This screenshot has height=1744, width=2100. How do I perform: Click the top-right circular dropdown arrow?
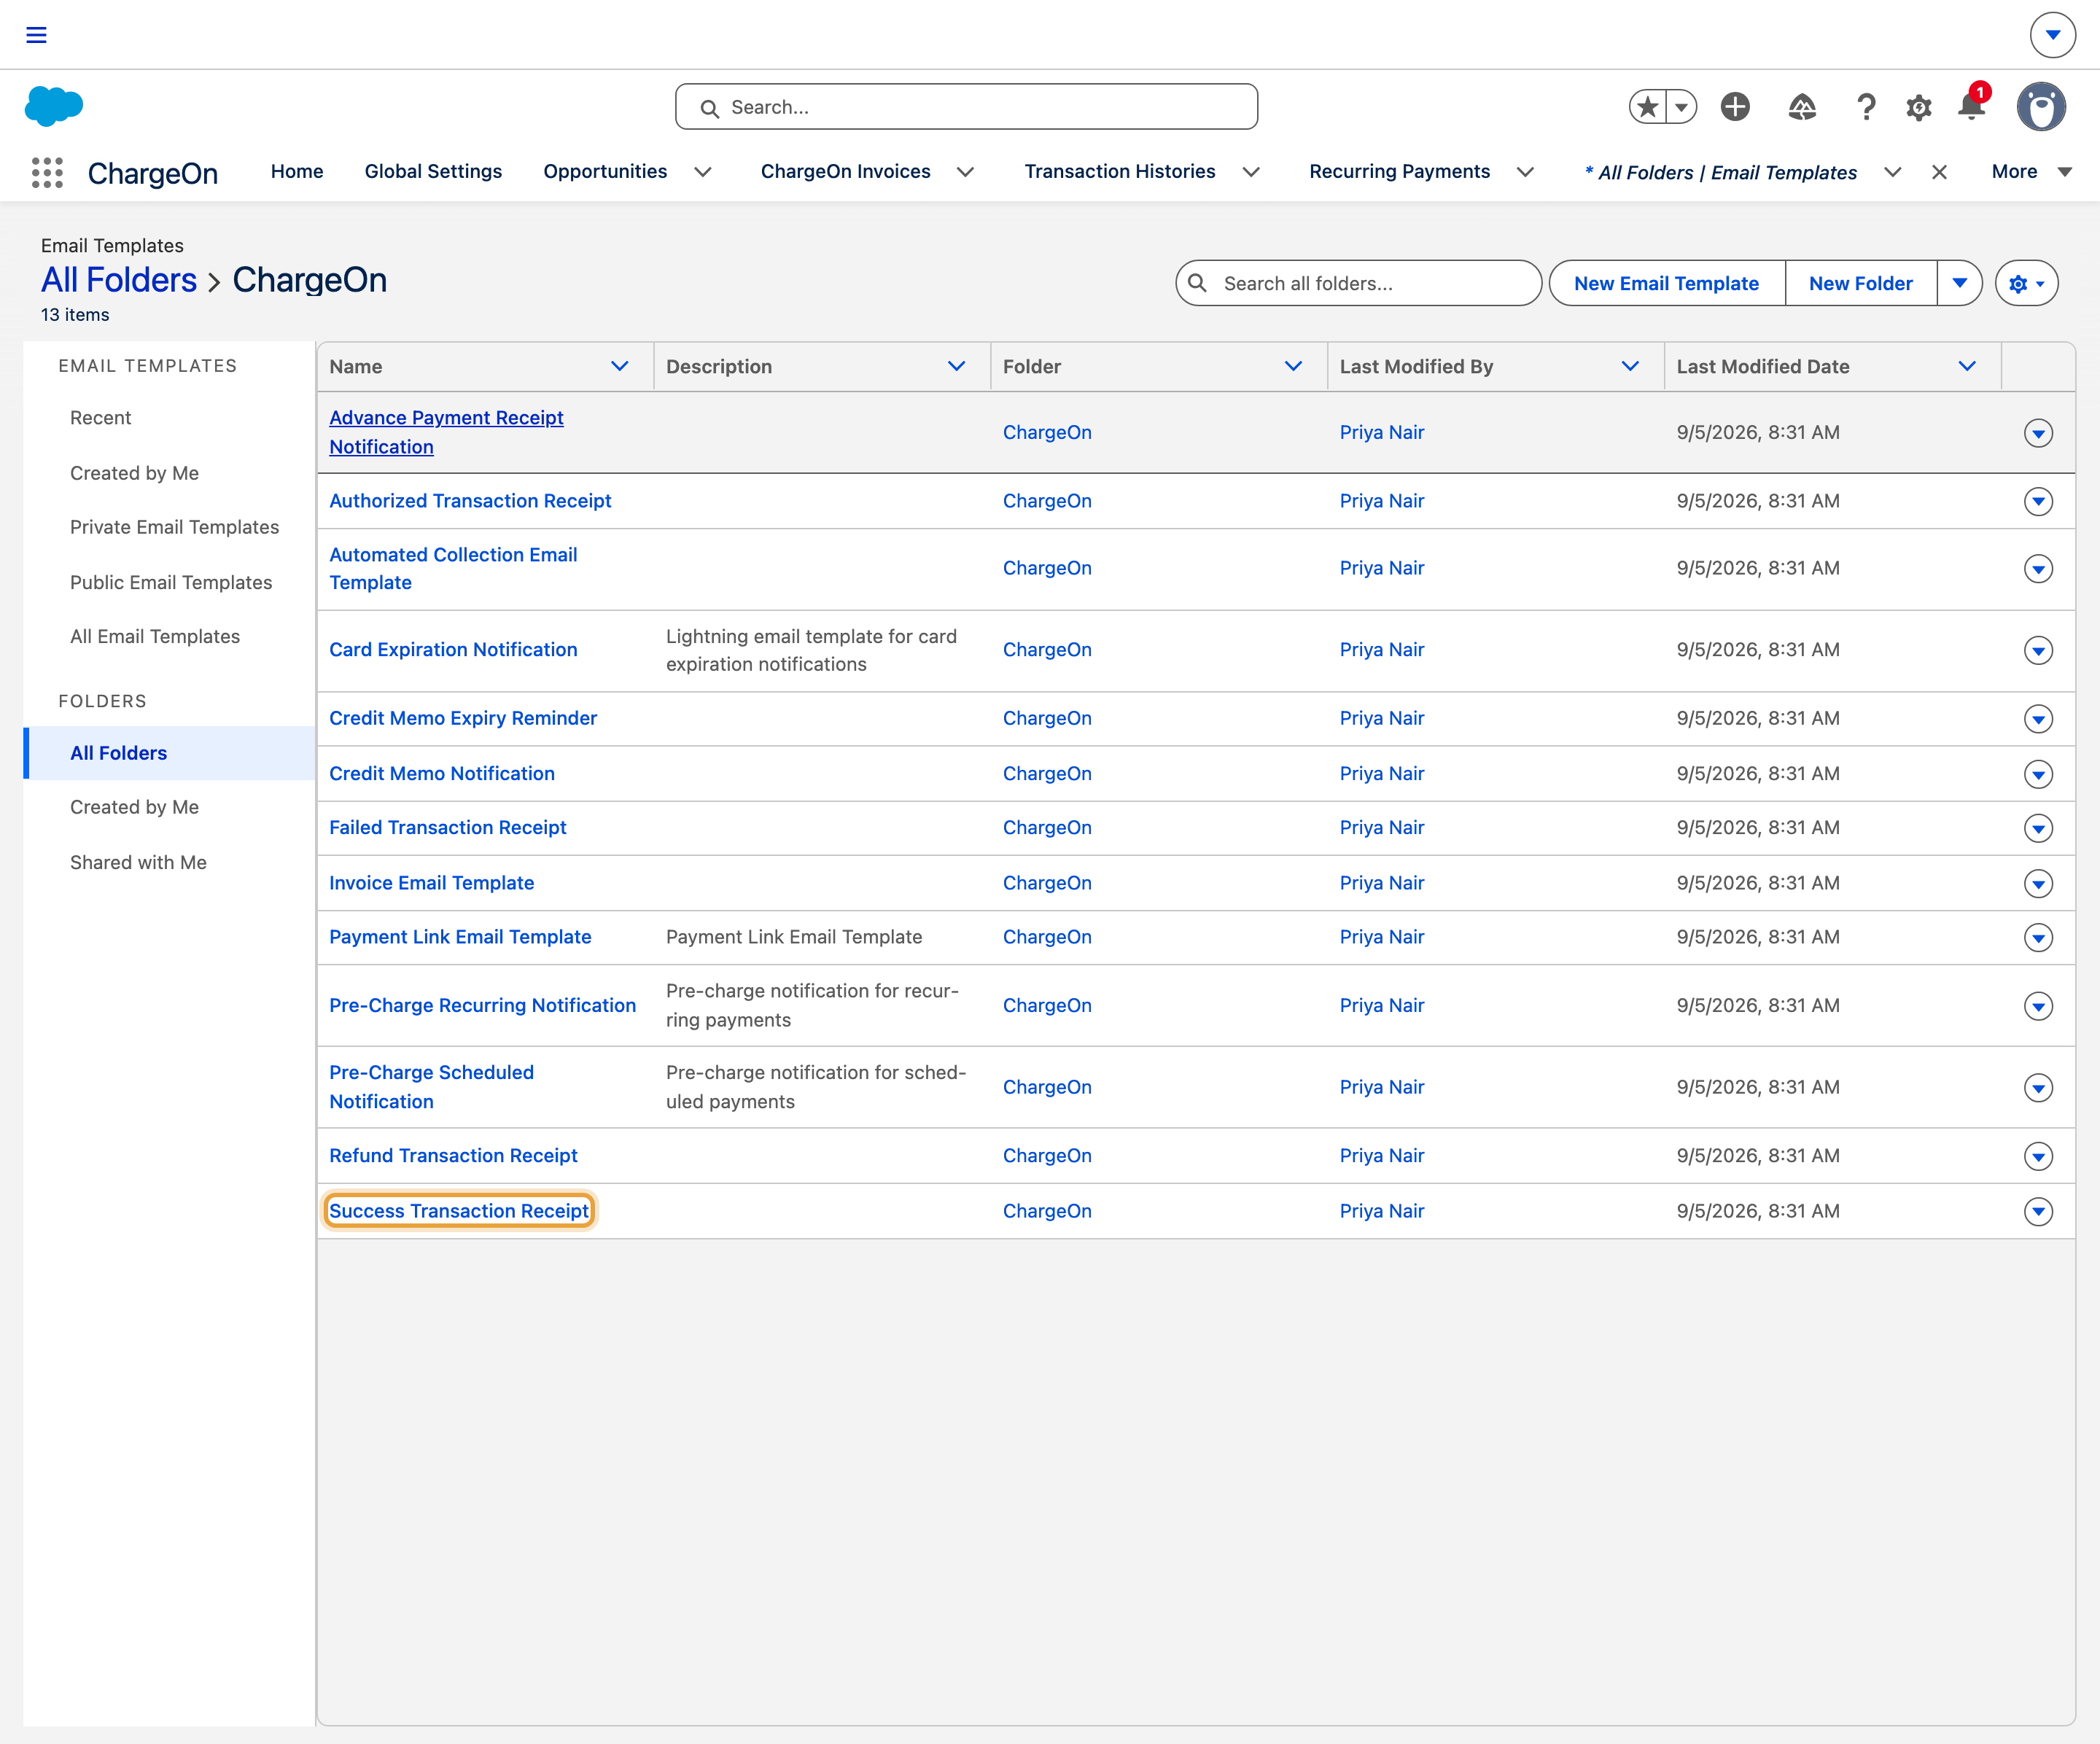(x=2052, y=35)
